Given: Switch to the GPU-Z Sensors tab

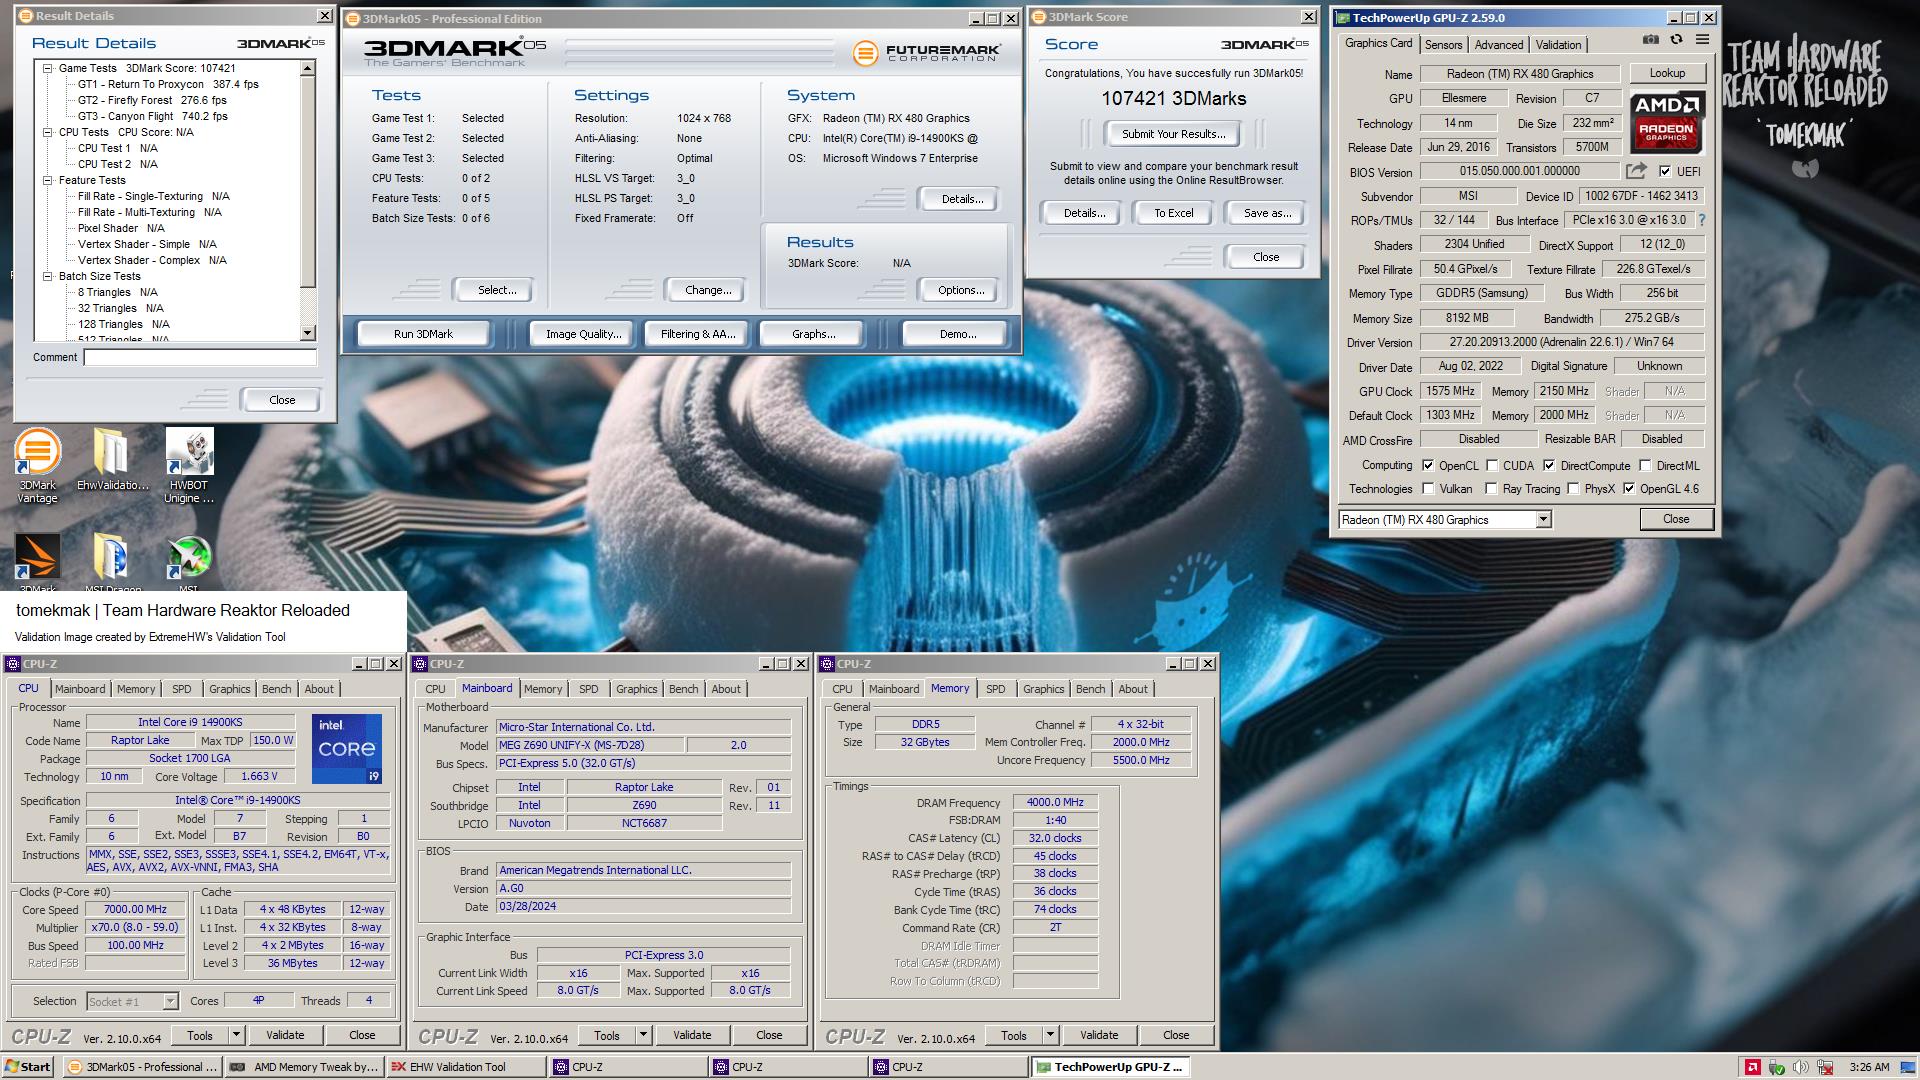Looking at the screenshot, I should [x=1443, y=44].
